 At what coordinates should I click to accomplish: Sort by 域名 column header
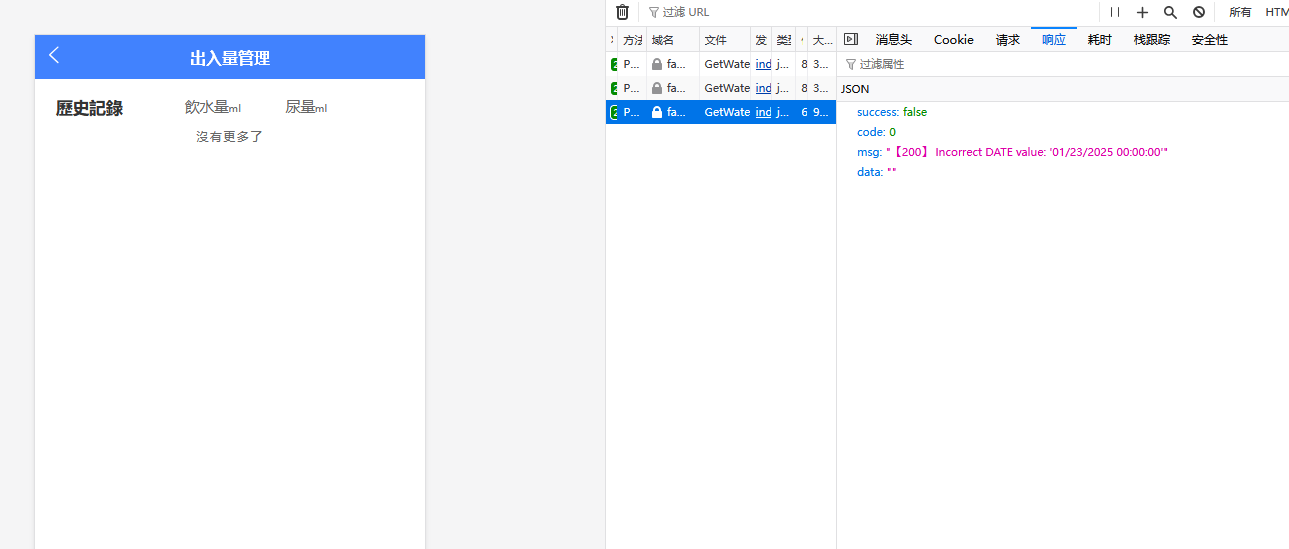pos(673,40)
